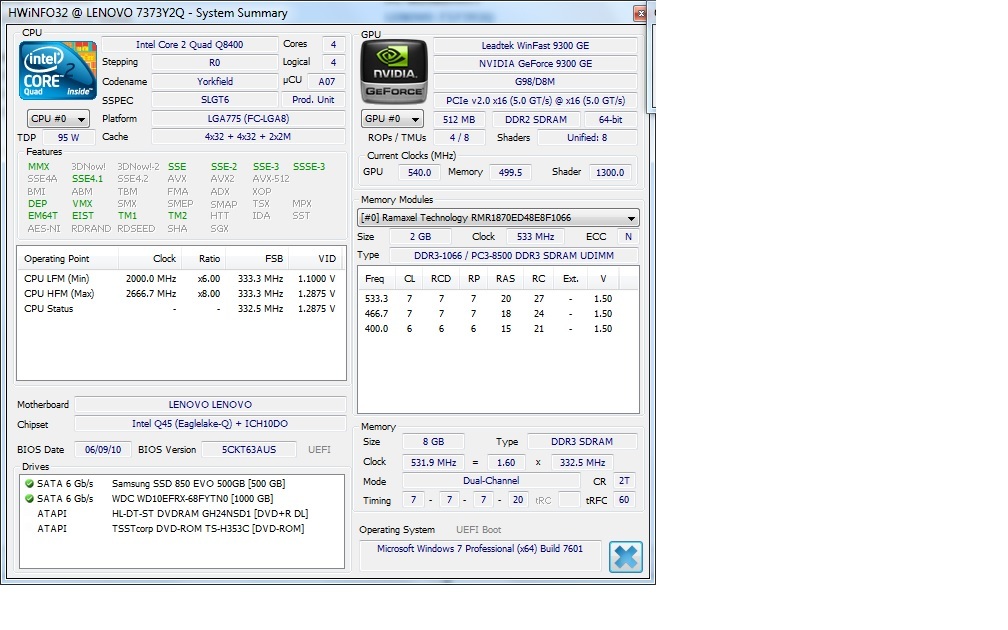
Task: Expand the Ramaxel memory module dropdown
Action: (x=498, y=217)
